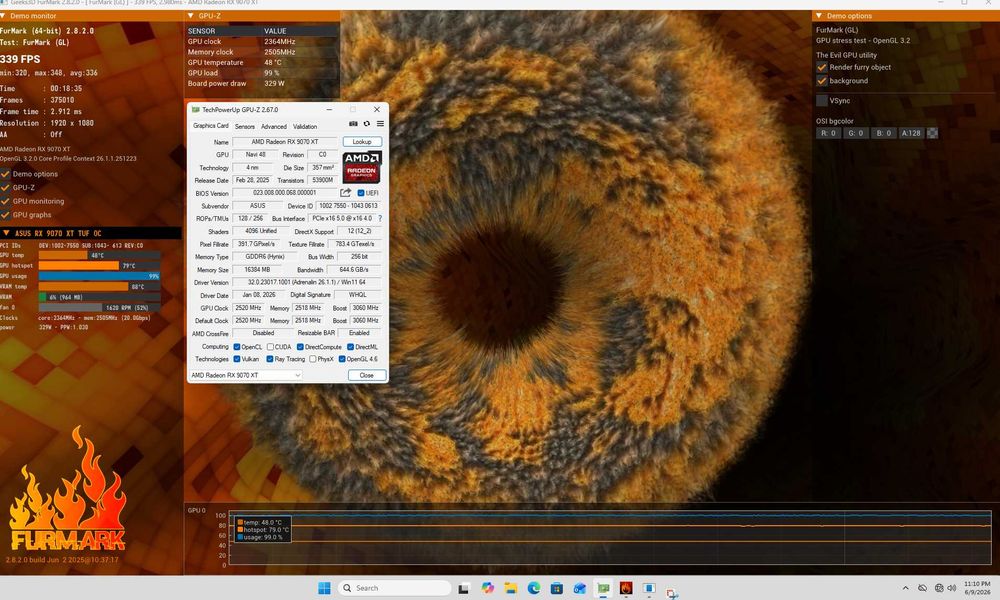This screenshot has width=1000, height=600.
Task: Toggle the GPU-Z panel checkbox in FurMark
Action: tap(5, 187)
